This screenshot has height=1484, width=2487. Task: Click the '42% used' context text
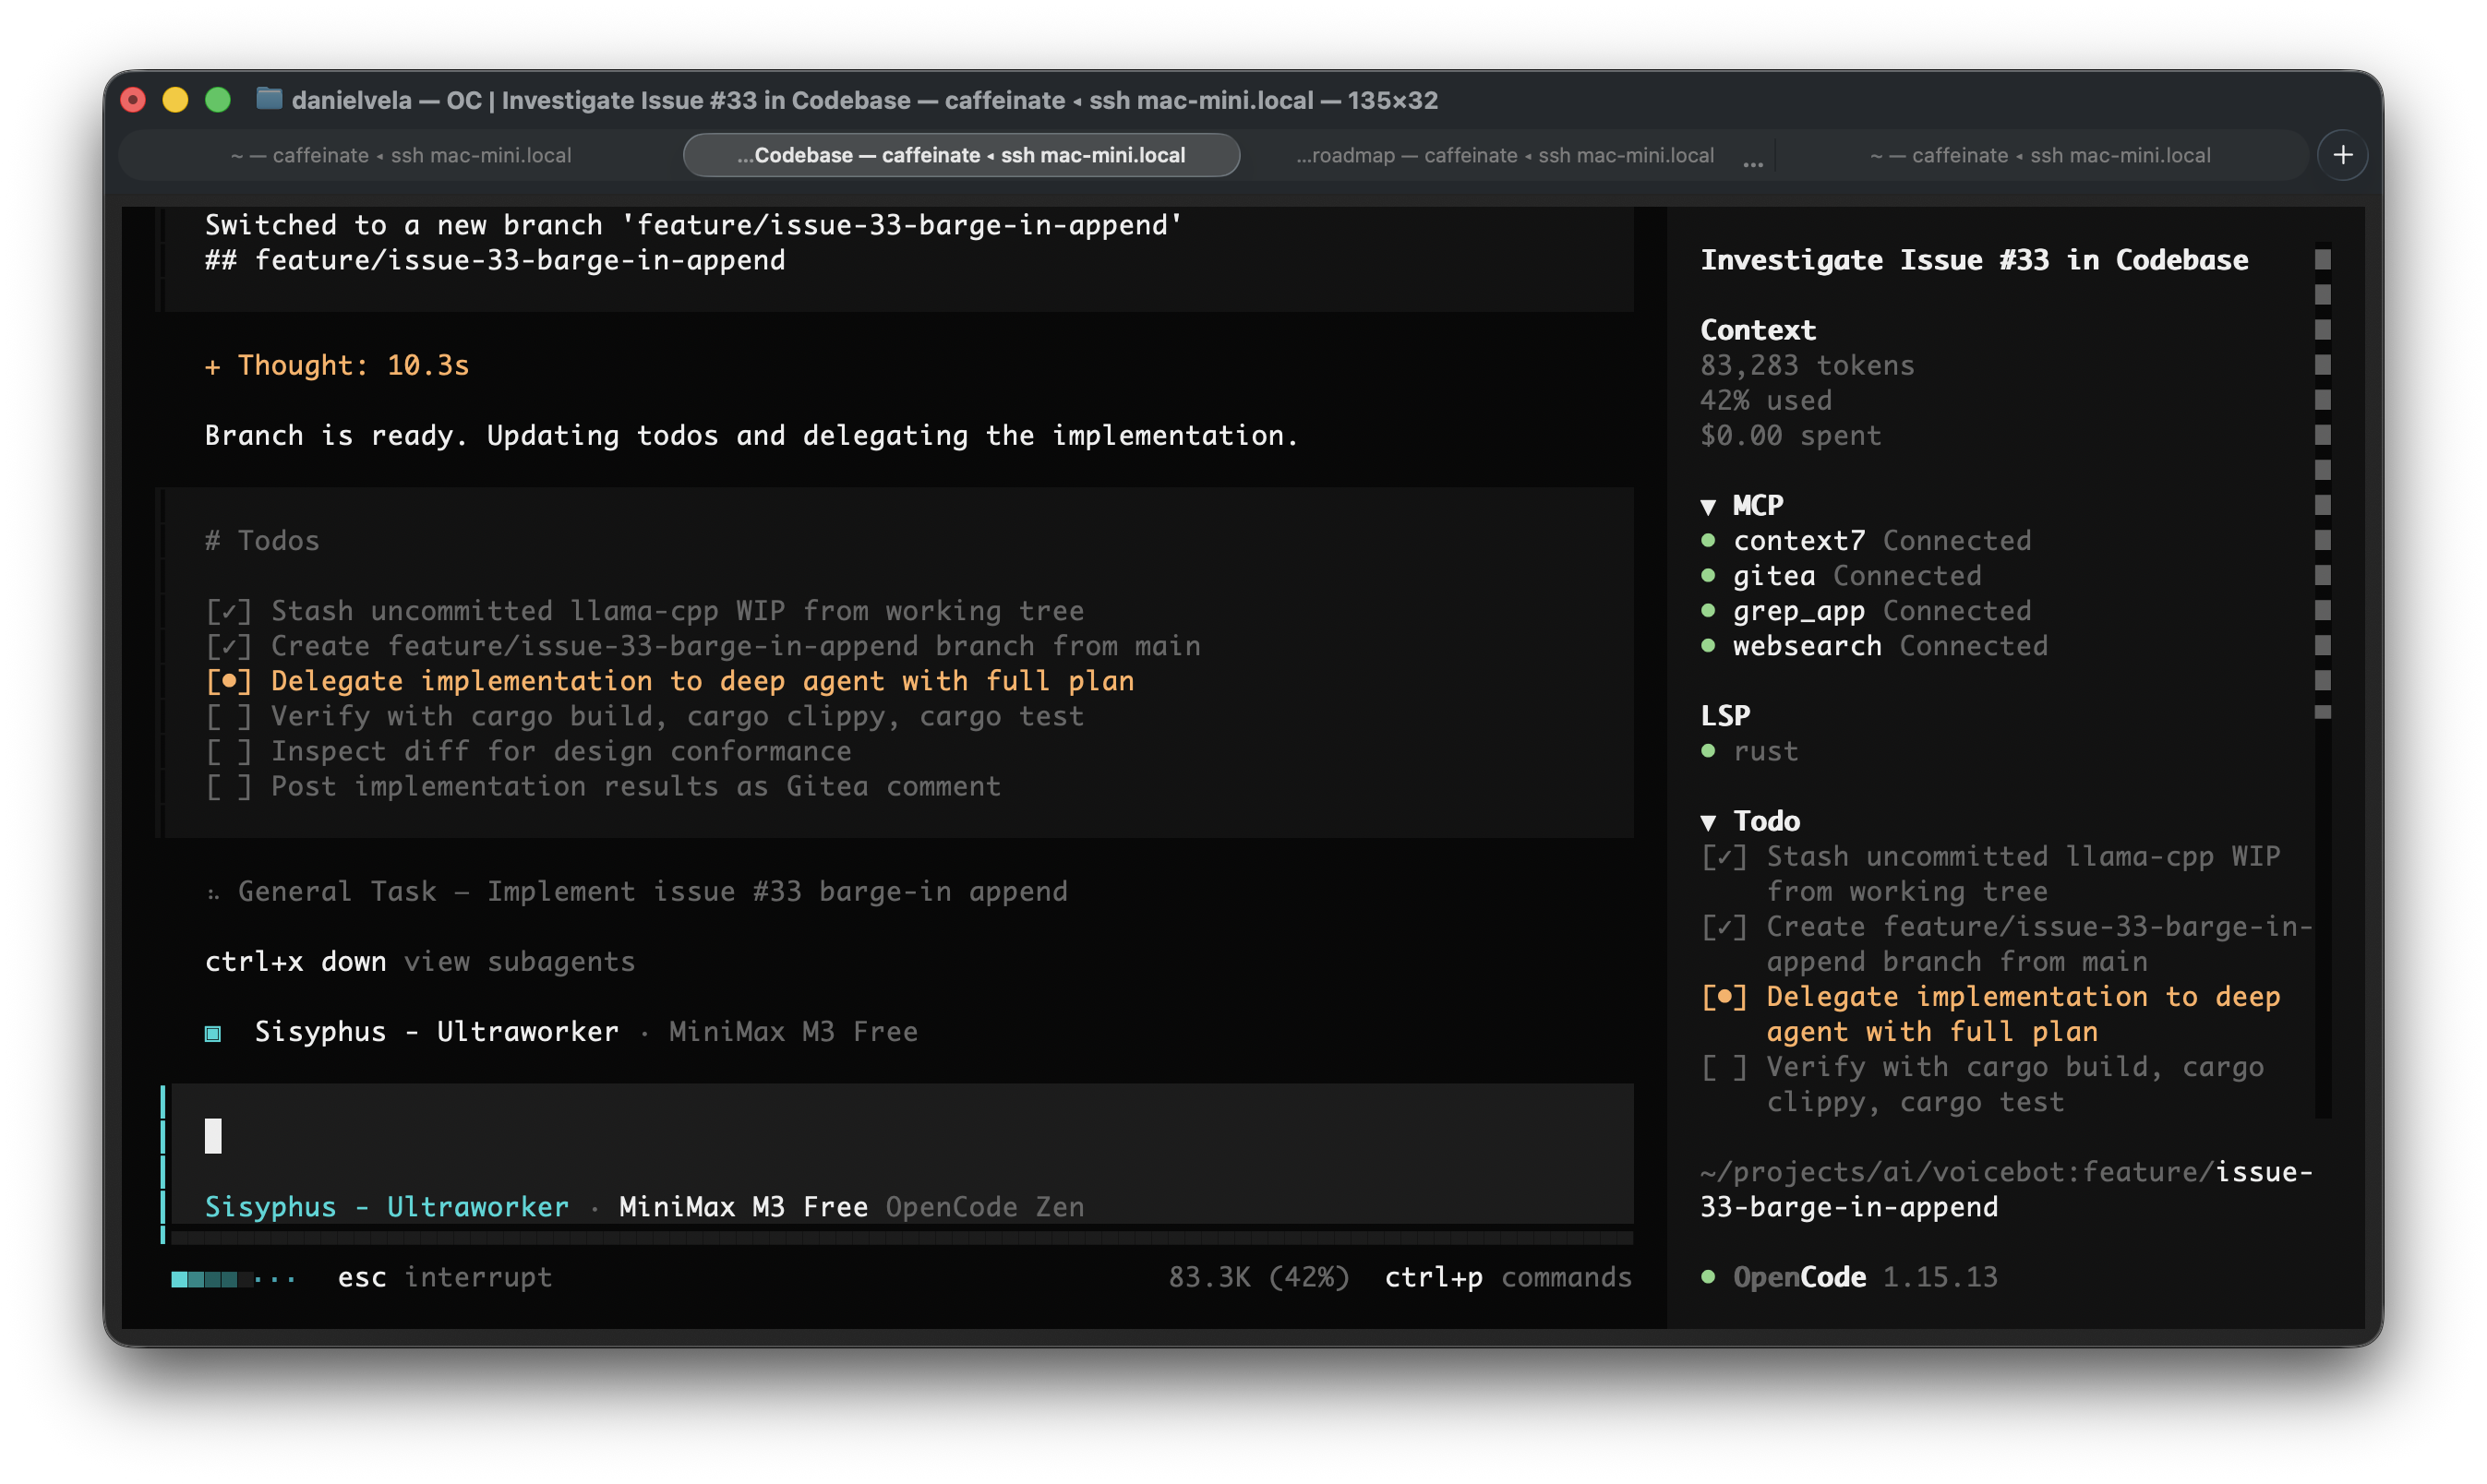(1766, 401)
